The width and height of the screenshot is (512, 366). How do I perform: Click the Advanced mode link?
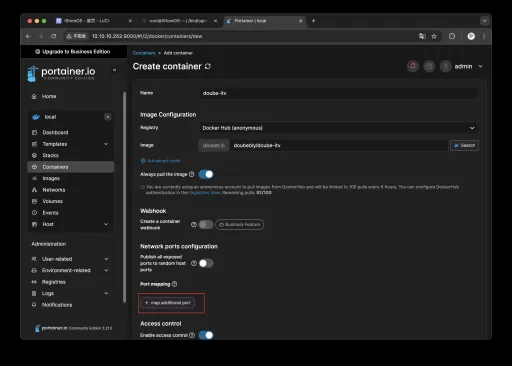161,161
